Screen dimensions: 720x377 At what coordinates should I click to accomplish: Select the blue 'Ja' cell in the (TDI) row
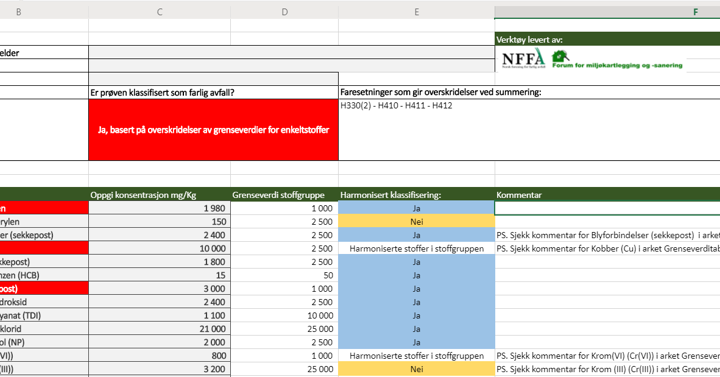pos(416,315)
